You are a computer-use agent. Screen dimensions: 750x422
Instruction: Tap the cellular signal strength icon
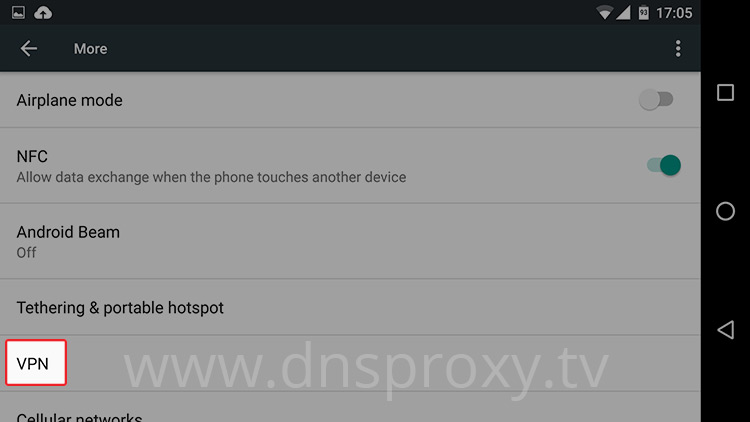pyautogui.click(x=623, y=12)
